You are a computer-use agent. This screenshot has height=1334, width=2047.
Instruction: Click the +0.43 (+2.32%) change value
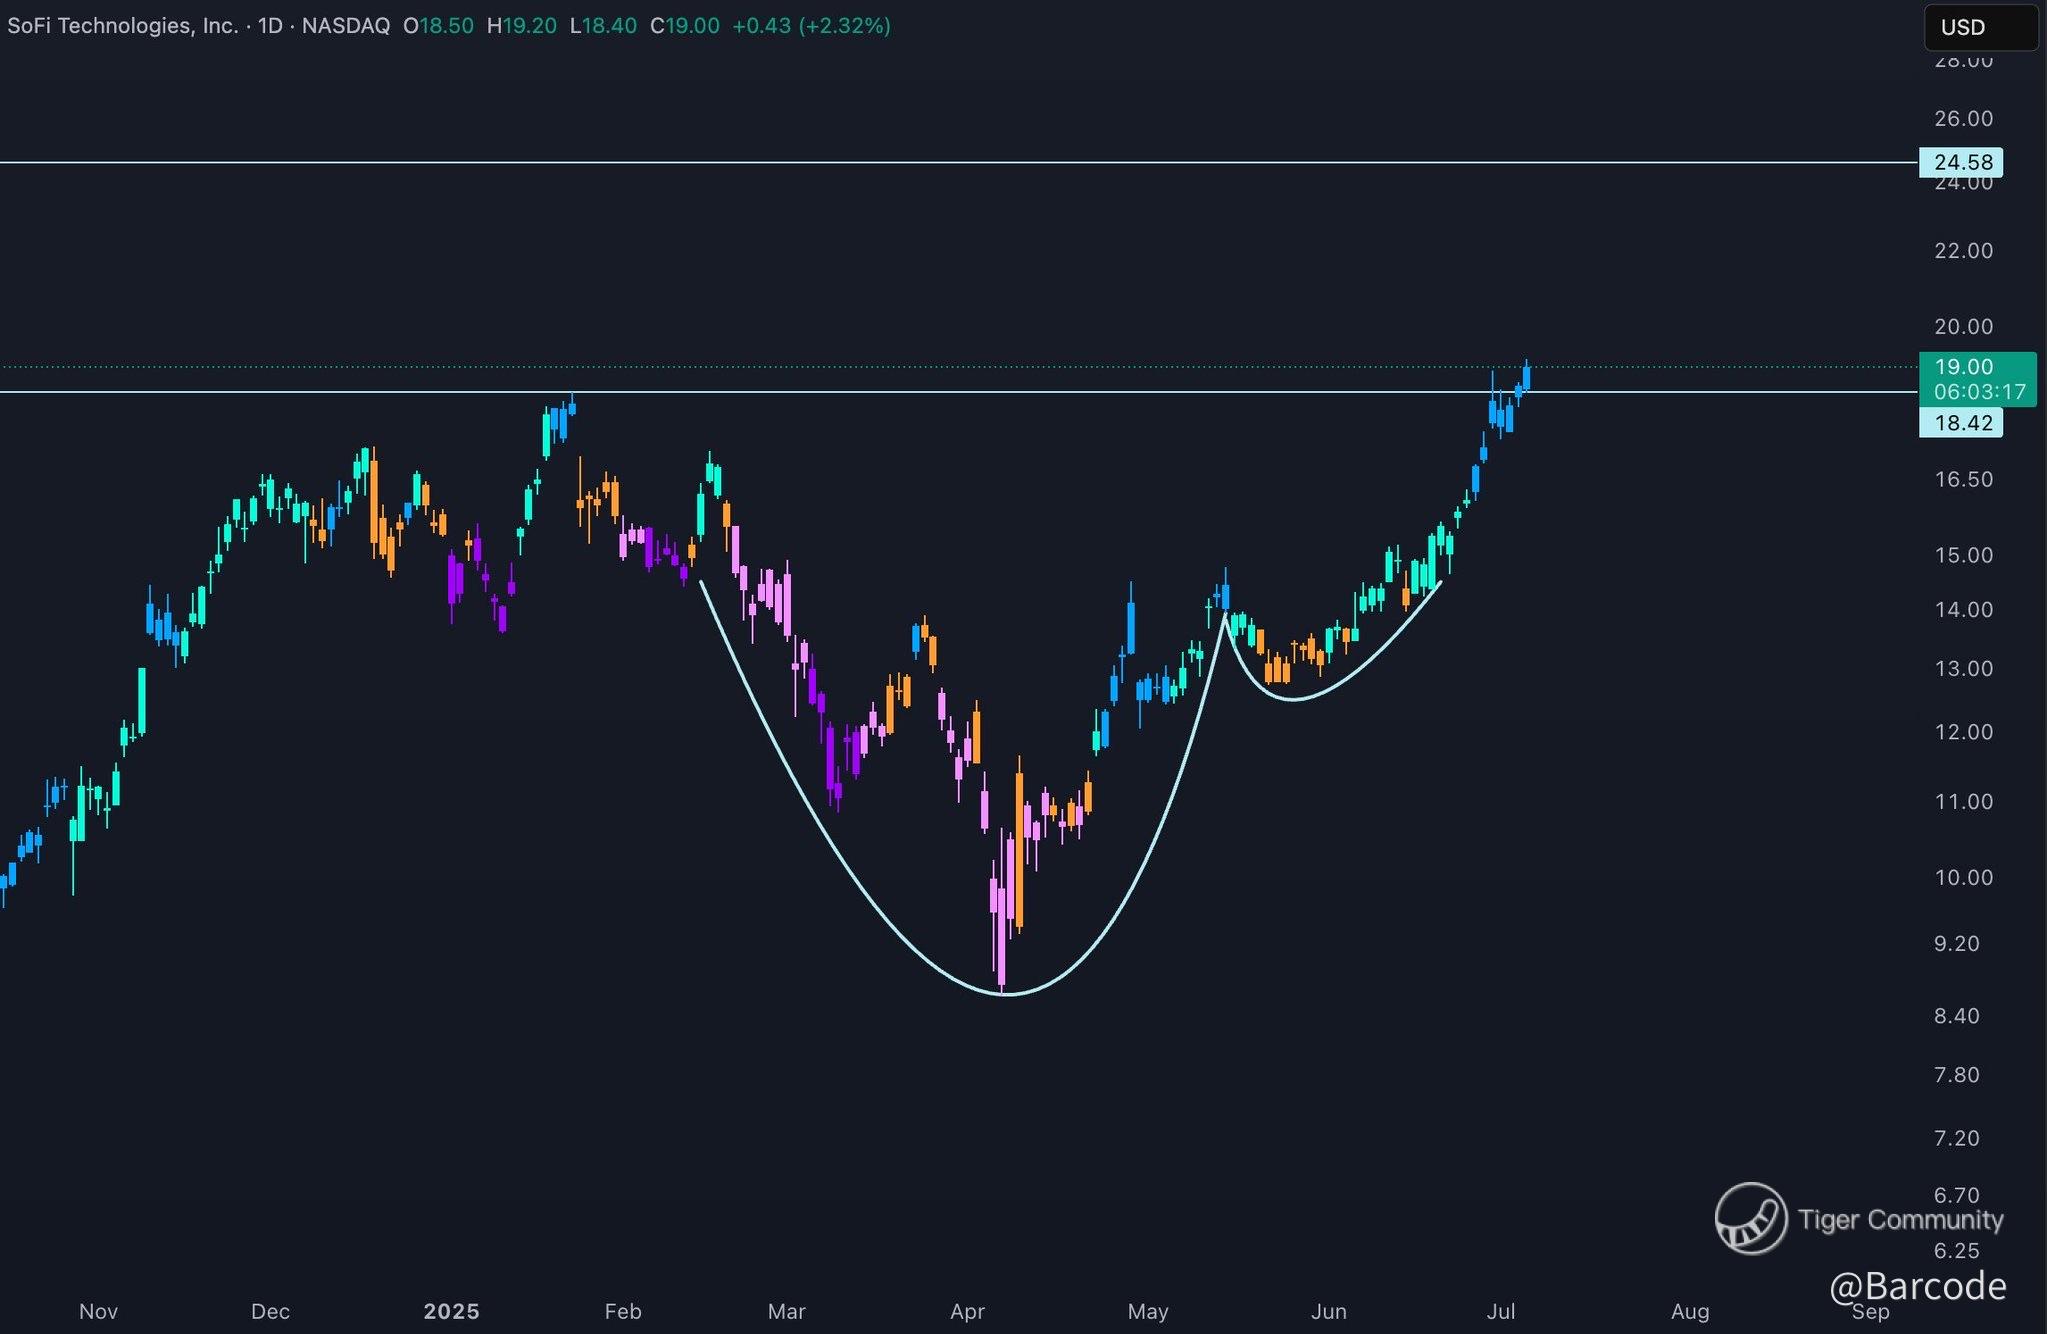point(811,26)
